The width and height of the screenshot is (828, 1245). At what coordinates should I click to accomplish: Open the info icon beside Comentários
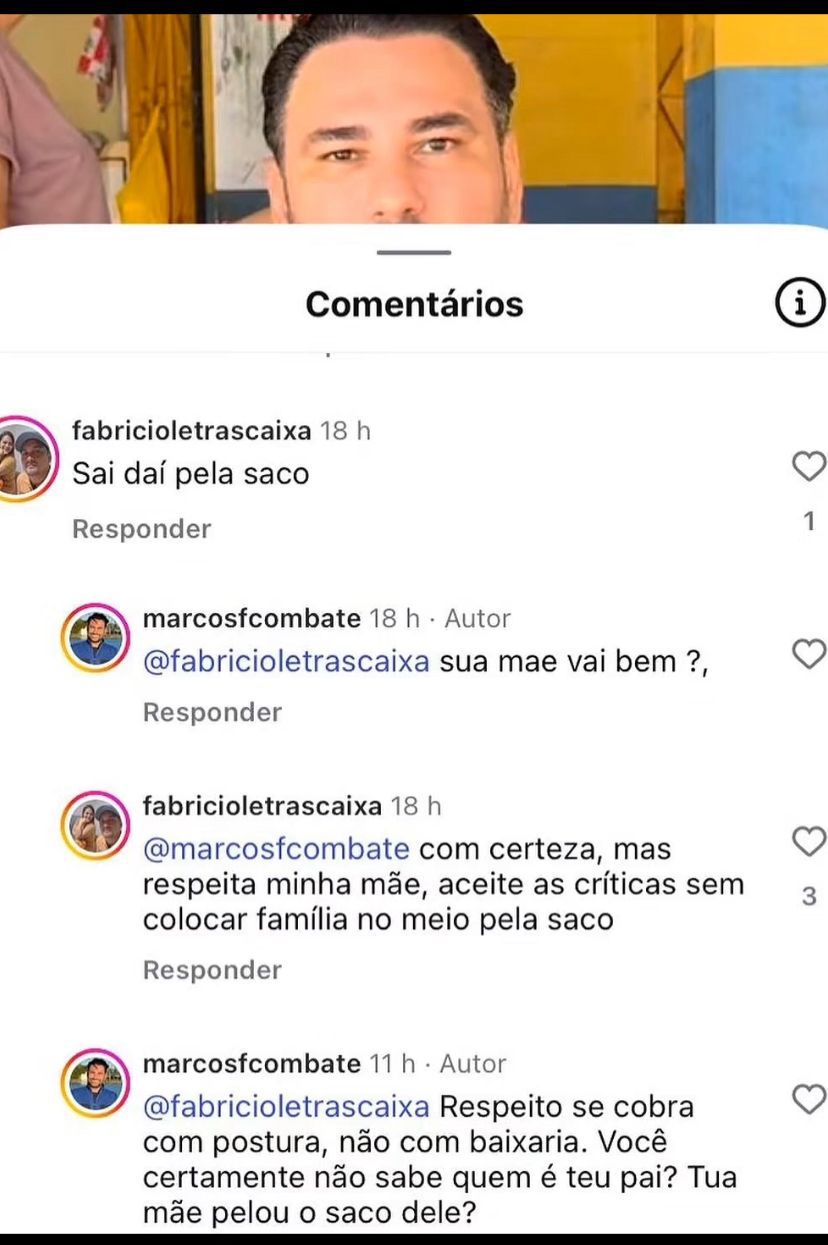pos(799,303)
